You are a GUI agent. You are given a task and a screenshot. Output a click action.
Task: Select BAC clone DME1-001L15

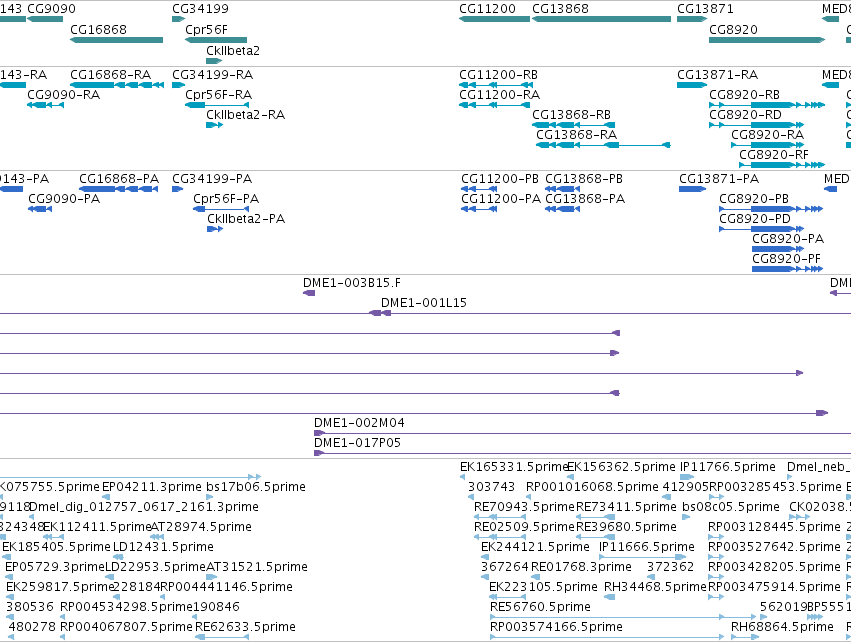click(x=424, y=303)
